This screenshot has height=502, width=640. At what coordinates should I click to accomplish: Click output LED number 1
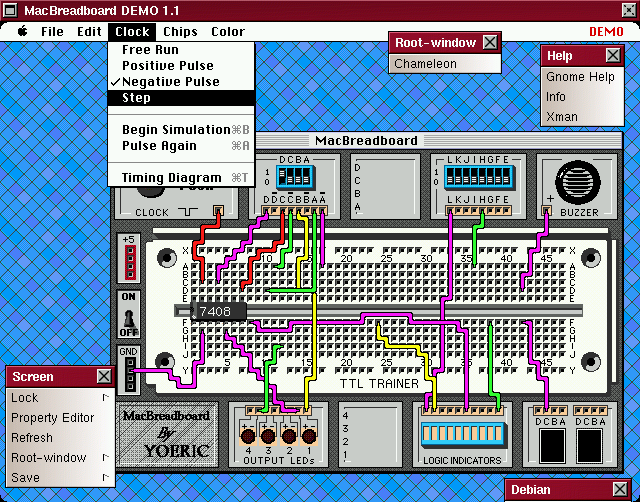pos(309,436)
